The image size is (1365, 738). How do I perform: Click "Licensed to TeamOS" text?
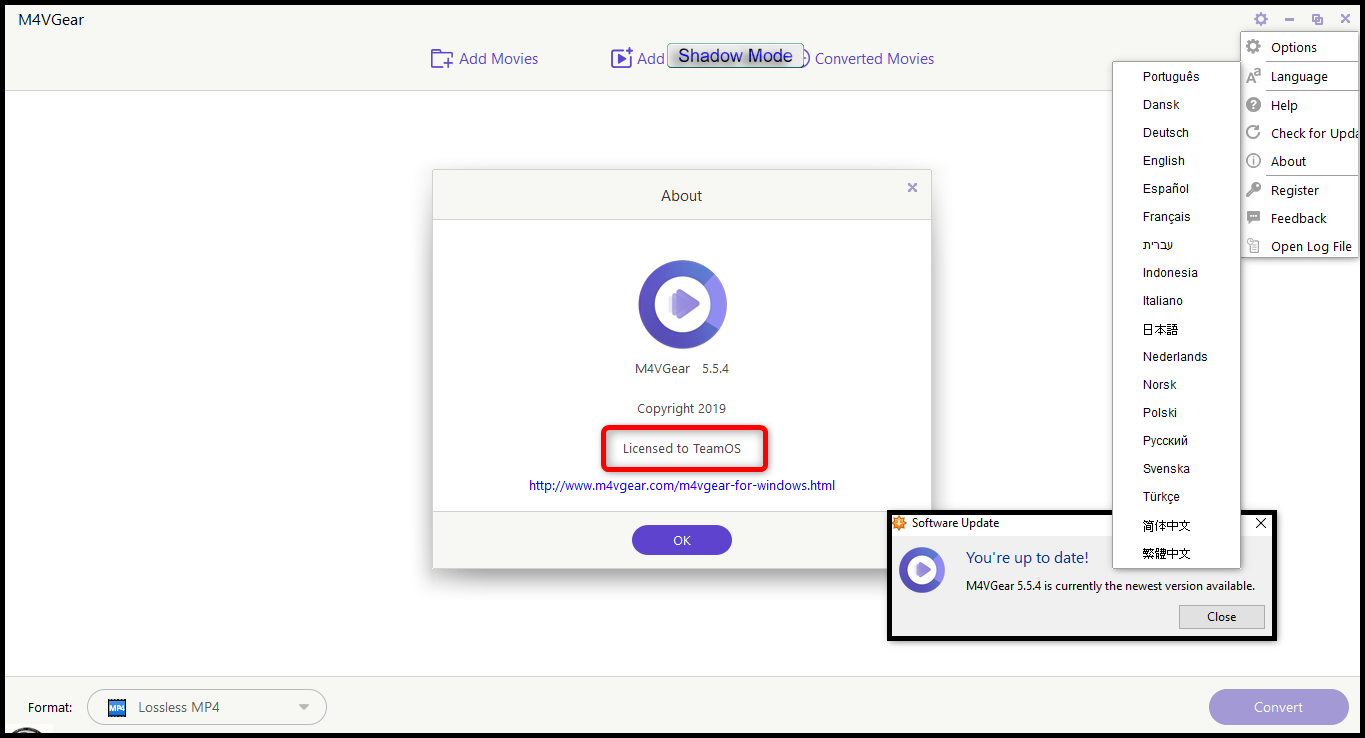682,448
